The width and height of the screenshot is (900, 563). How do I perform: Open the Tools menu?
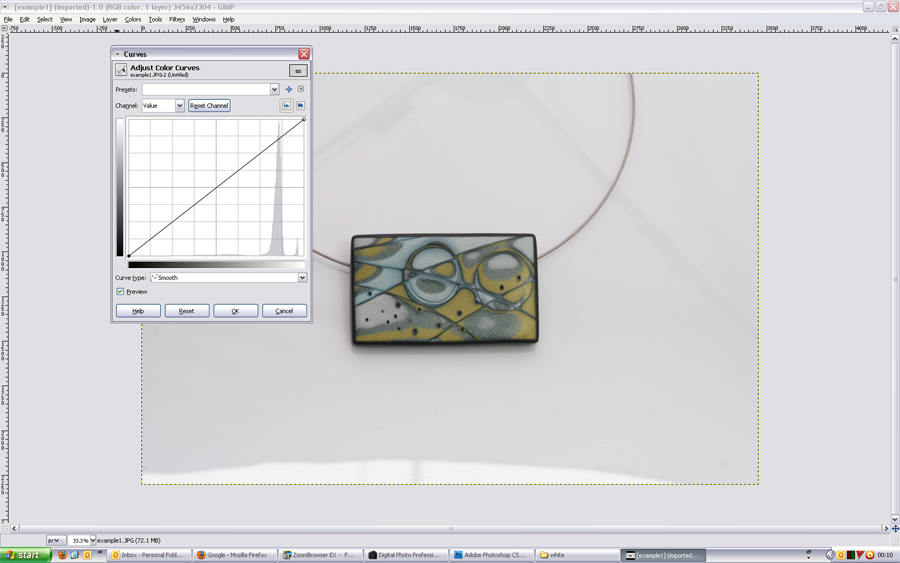click(155, 20)
